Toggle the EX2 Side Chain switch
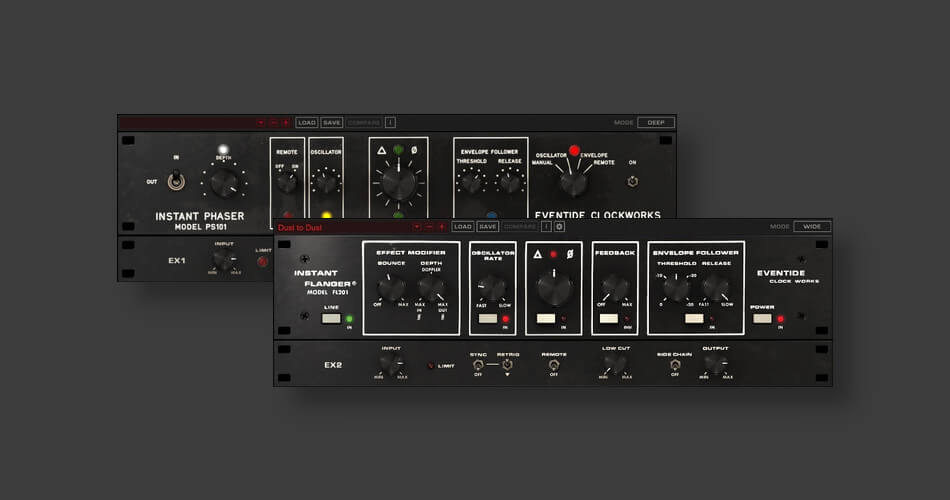 (x=675, y=365)
